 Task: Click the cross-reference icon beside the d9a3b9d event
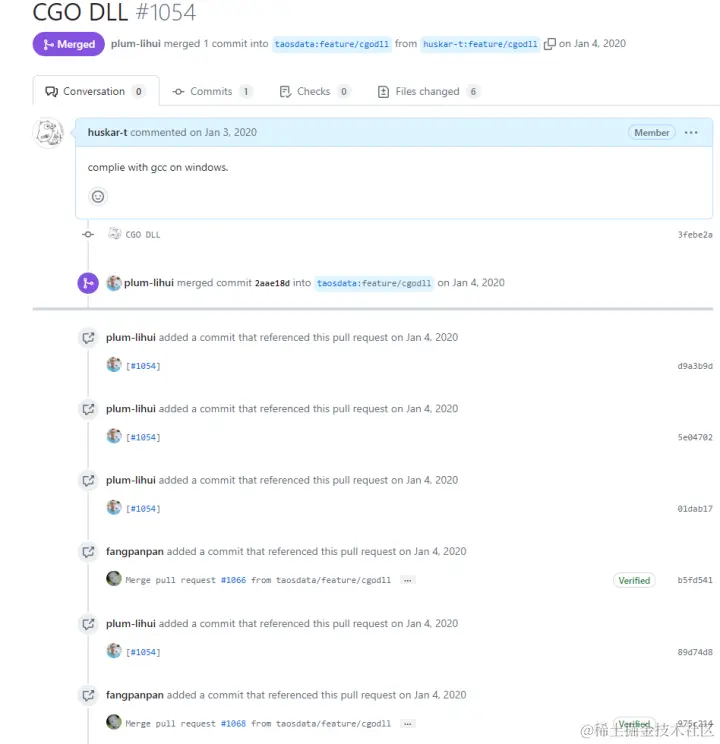88,338
